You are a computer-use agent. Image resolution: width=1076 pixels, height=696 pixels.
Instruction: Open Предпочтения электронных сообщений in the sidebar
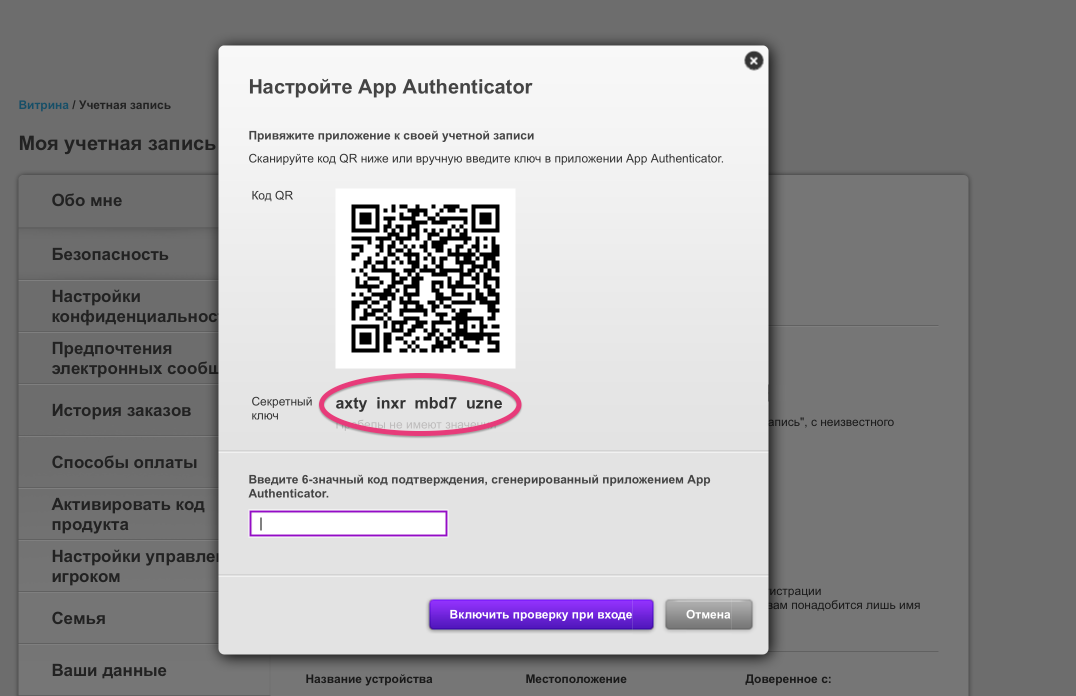point(119,358)
